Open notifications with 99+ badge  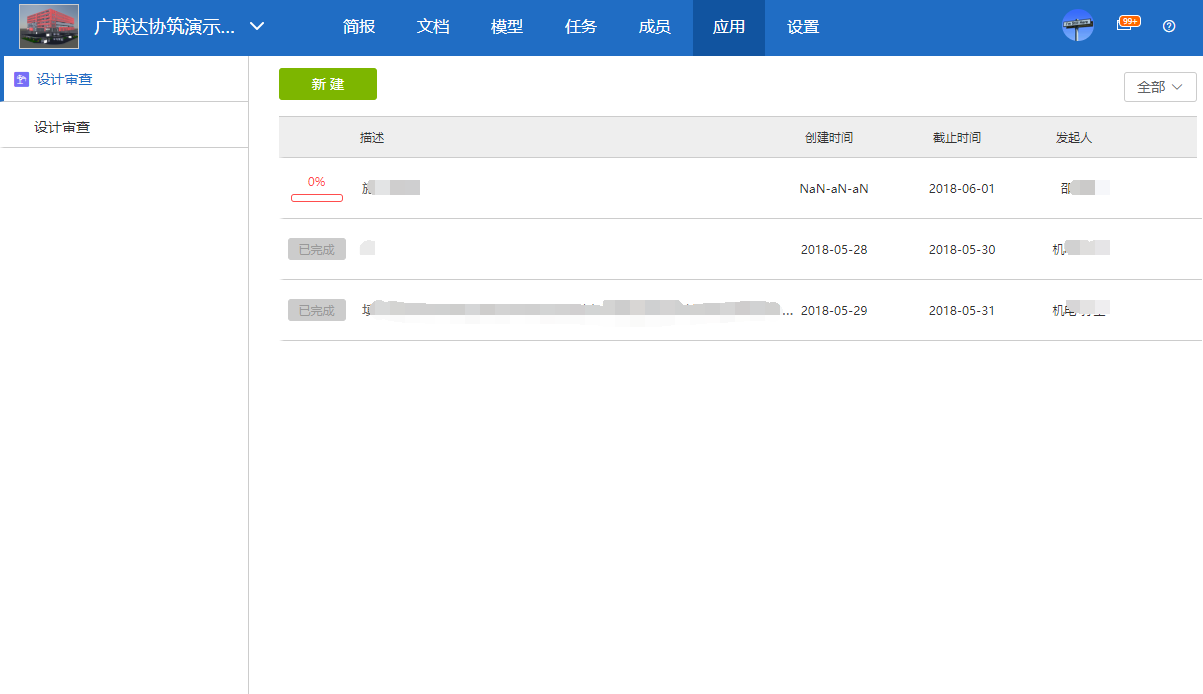click(x=1126, y=25)
